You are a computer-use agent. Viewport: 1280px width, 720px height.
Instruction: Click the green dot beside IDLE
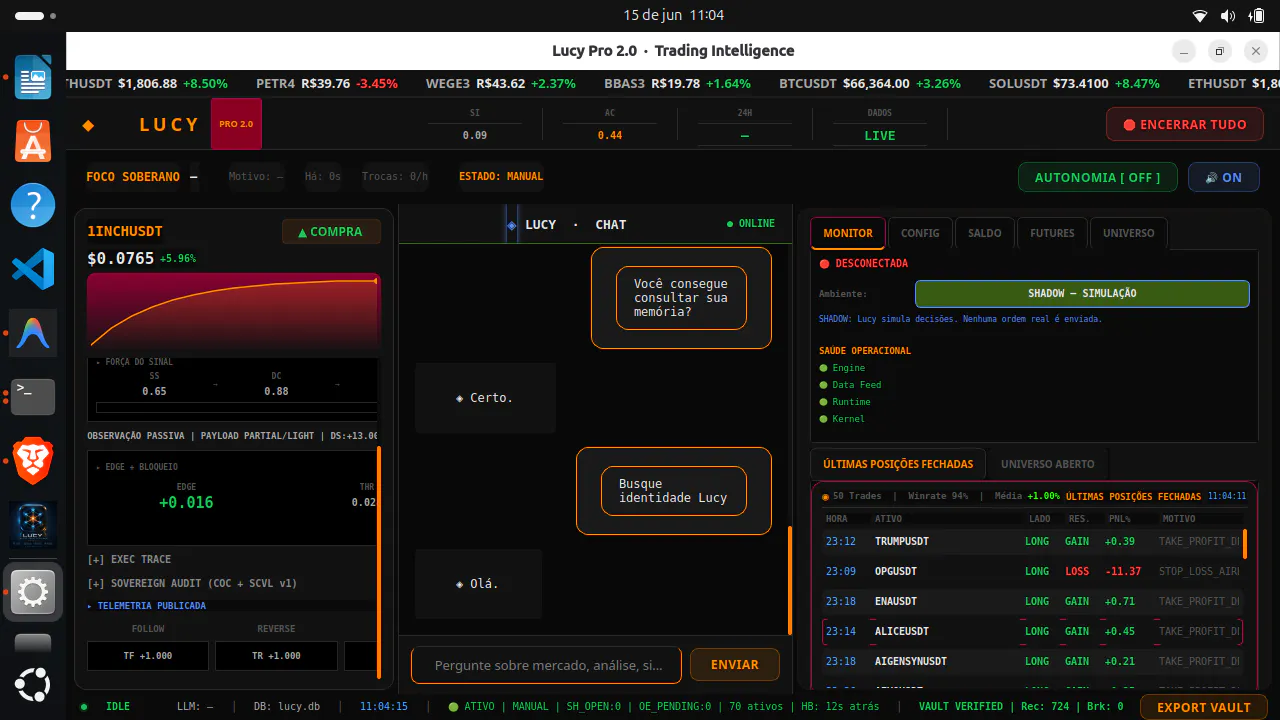coord(84,706)
